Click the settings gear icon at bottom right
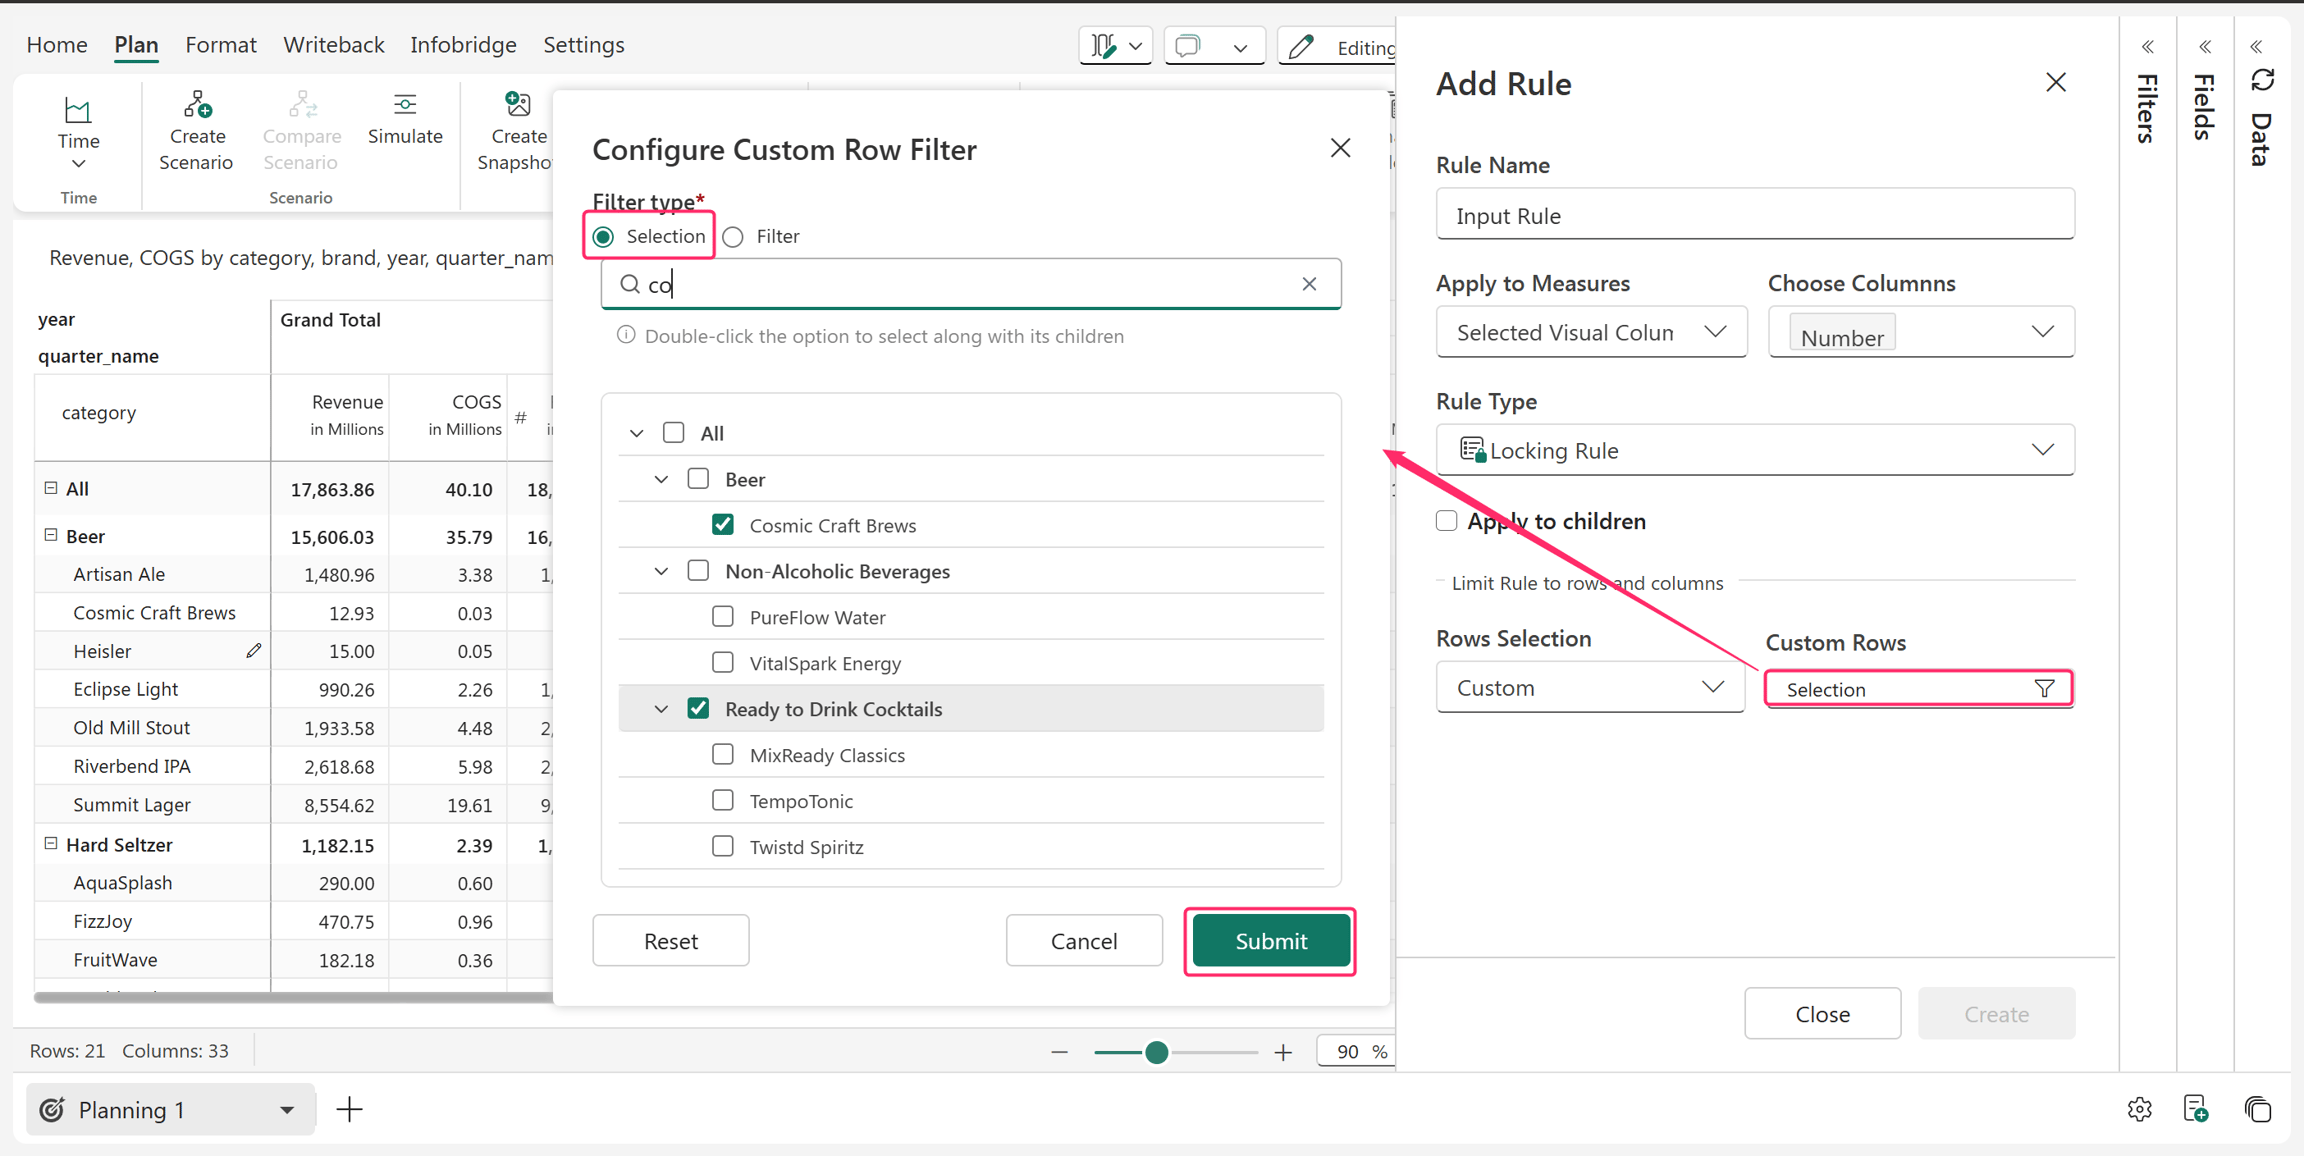2304x1156 pixels. coord(2139,1109)
